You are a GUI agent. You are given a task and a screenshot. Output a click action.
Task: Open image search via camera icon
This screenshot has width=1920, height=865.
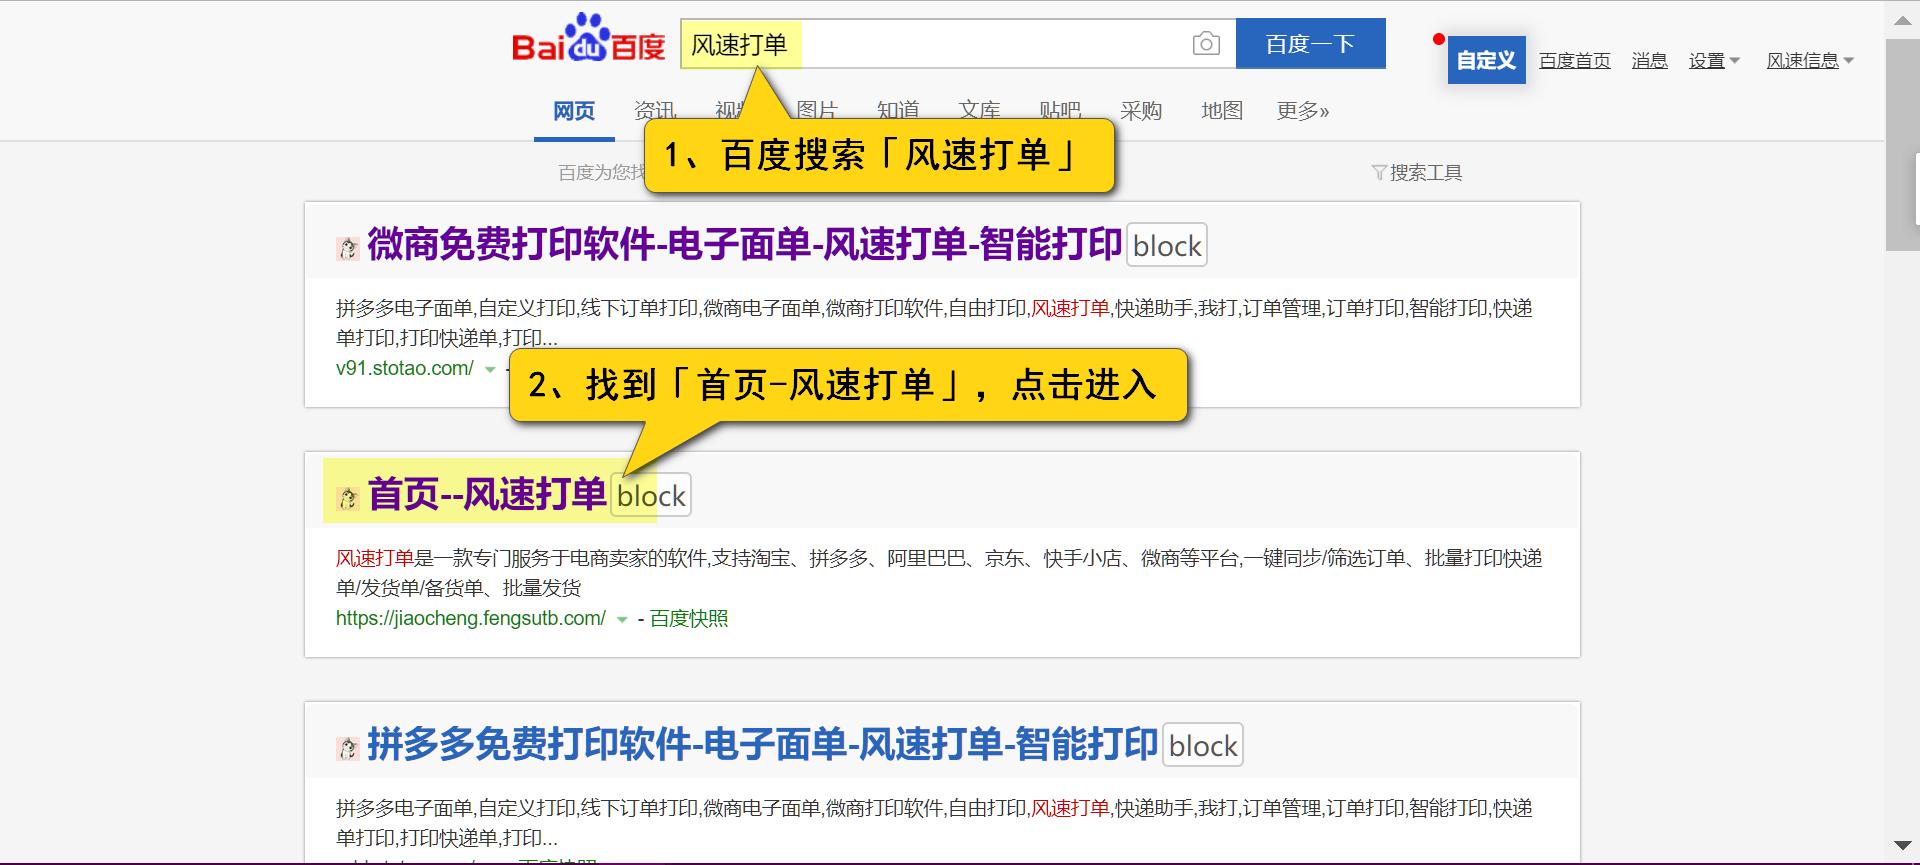(1206, 44)
